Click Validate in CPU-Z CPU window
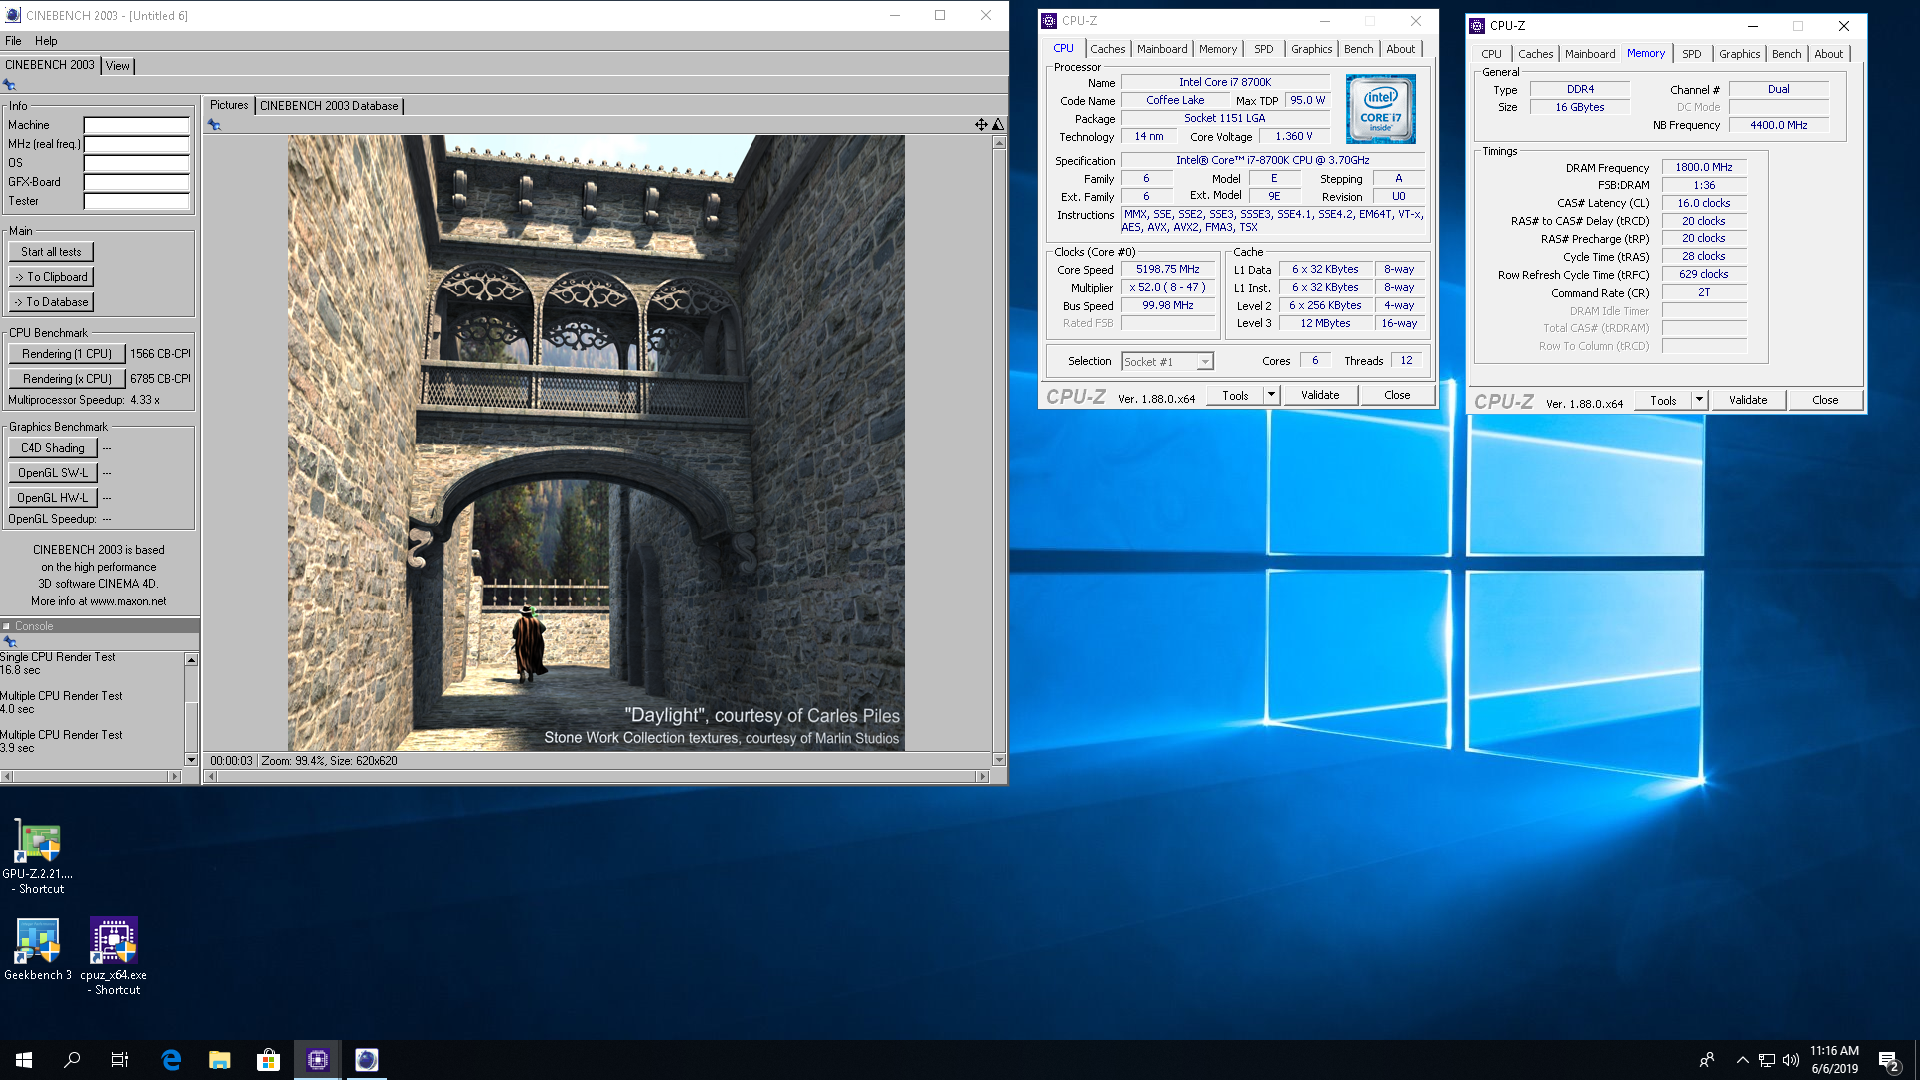This screenshot has height=1080, width=1920. tap(1320, 395)
